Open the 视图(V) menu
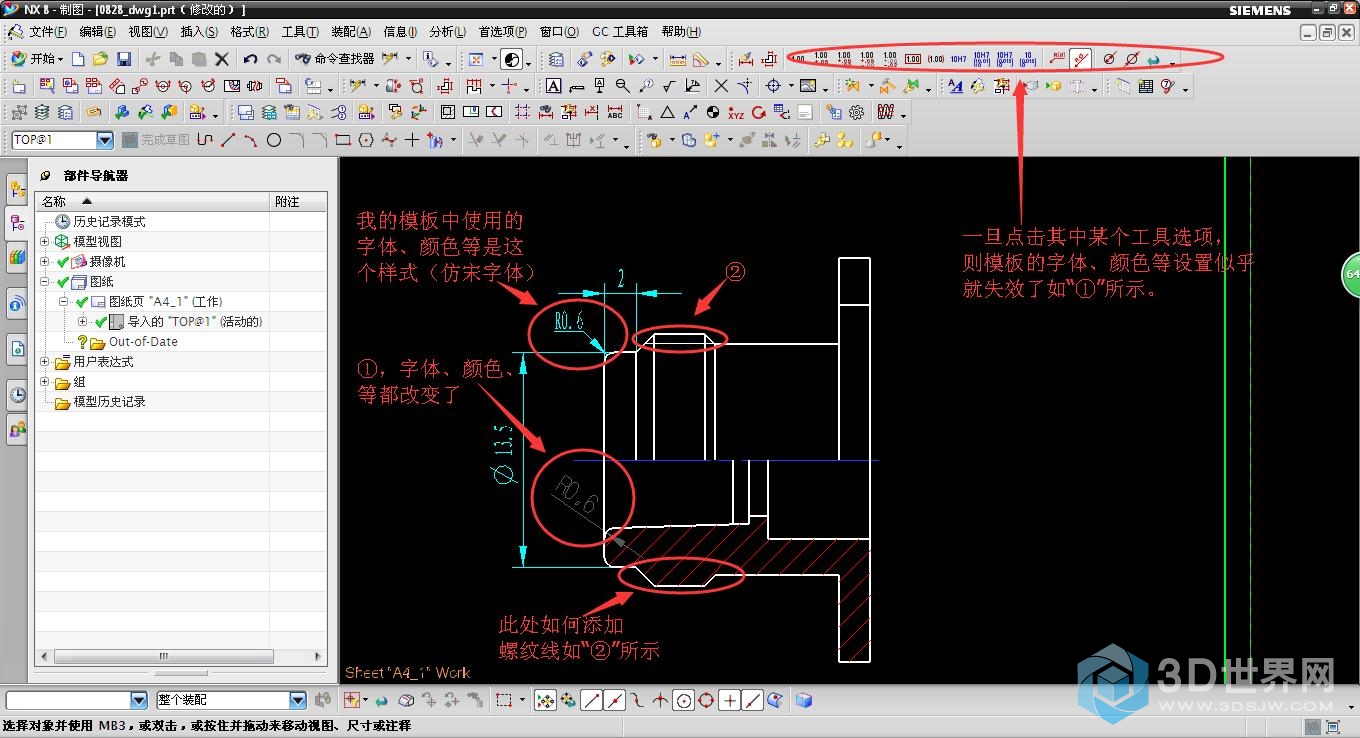Viewport: 1360px width, 738px height. point(148,32)
